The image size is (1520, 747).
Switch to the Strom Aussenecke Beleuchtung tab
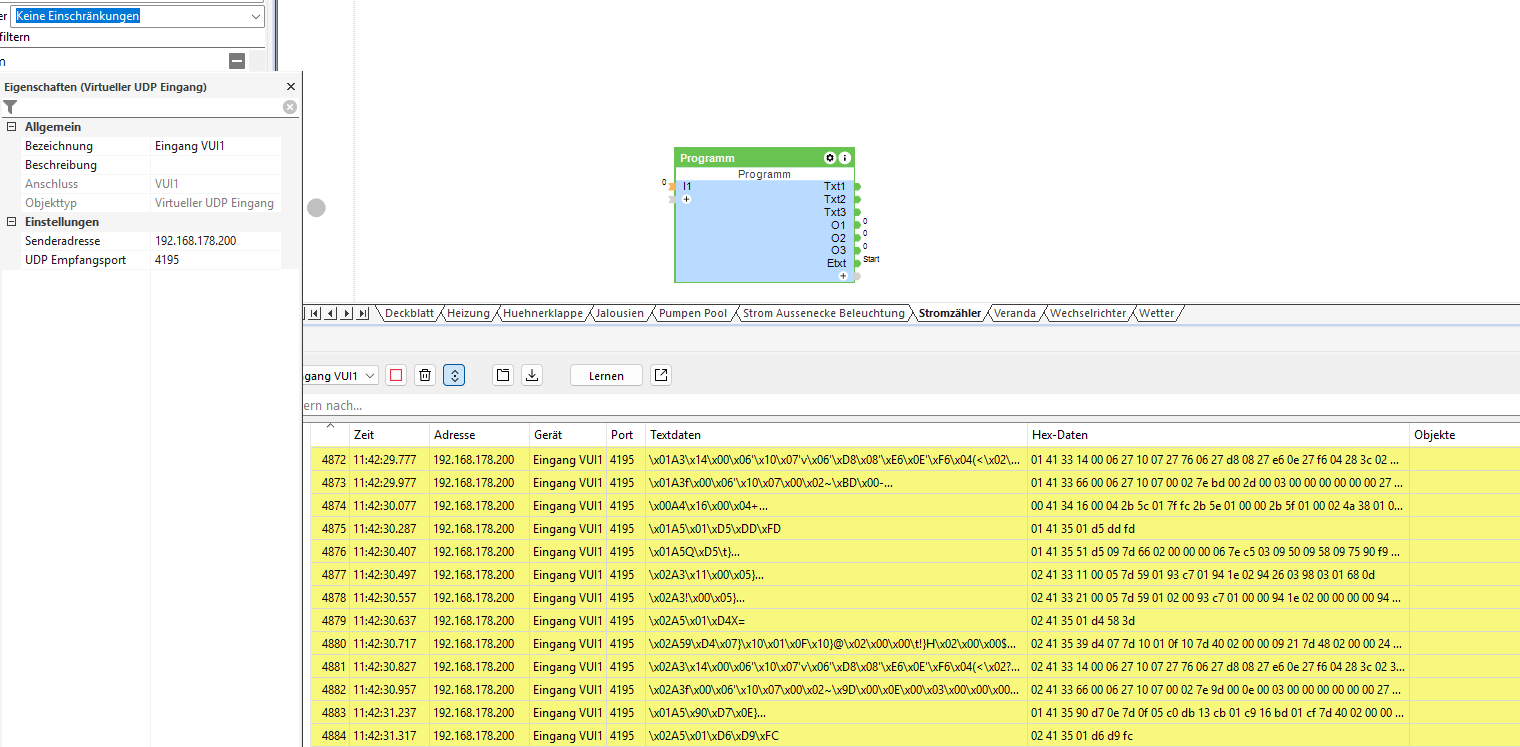coord(823,313)
